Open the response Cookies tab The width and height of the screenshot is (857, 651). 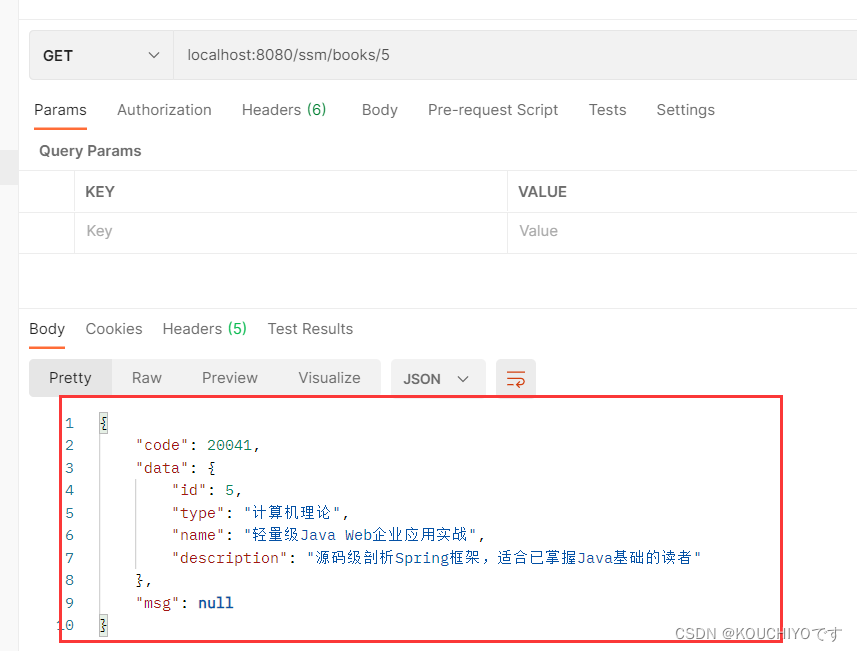coord(114,329)
